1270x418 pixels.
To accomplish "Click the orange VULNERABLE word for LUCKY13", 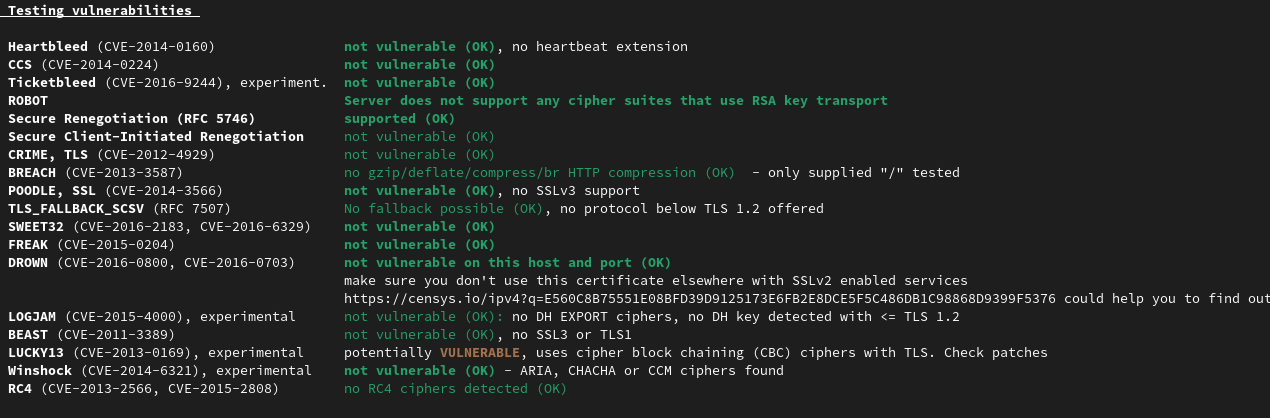I will click(480, 353).
